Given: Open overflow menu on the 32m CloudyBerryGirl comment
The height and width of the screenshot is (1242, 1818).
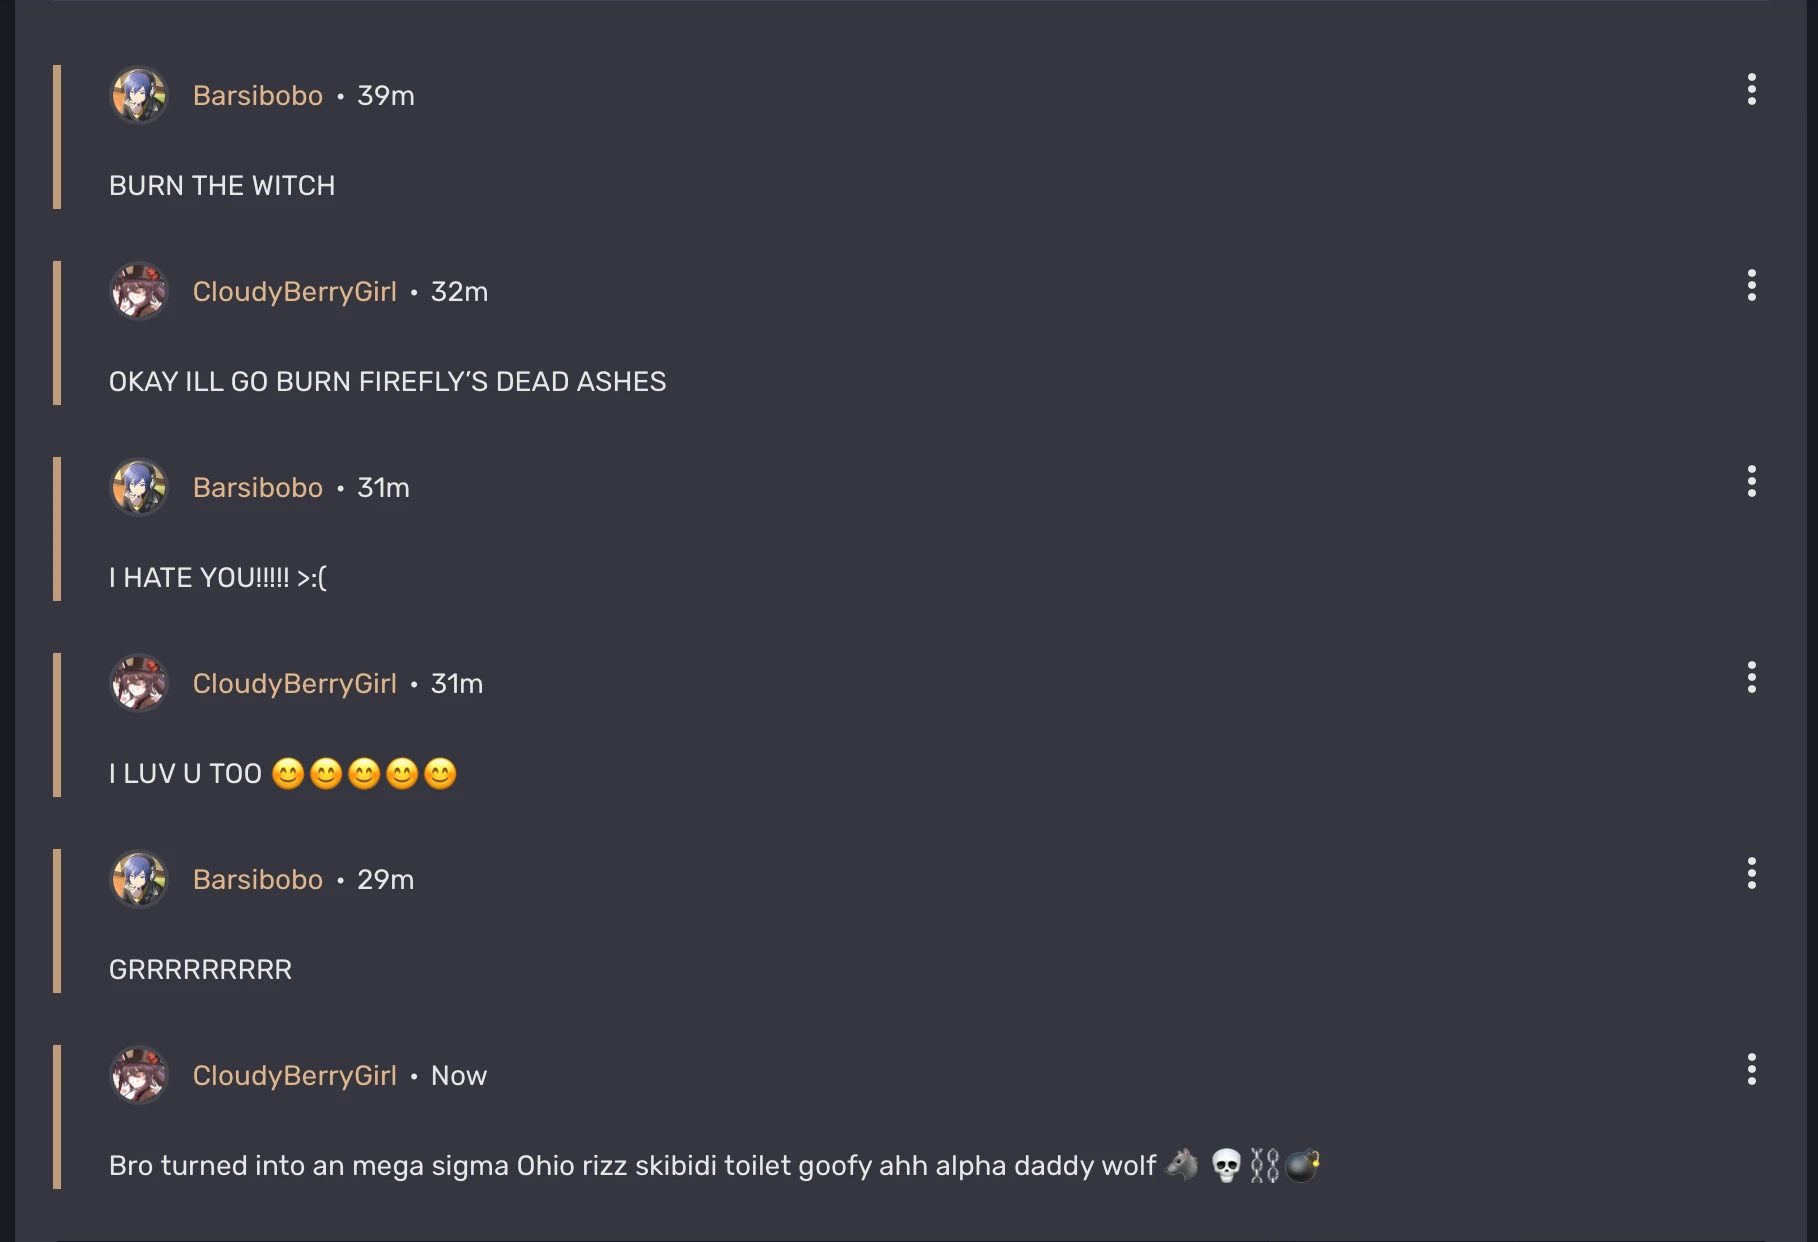Looking at the screenshot, I should tap(1751, 286).
